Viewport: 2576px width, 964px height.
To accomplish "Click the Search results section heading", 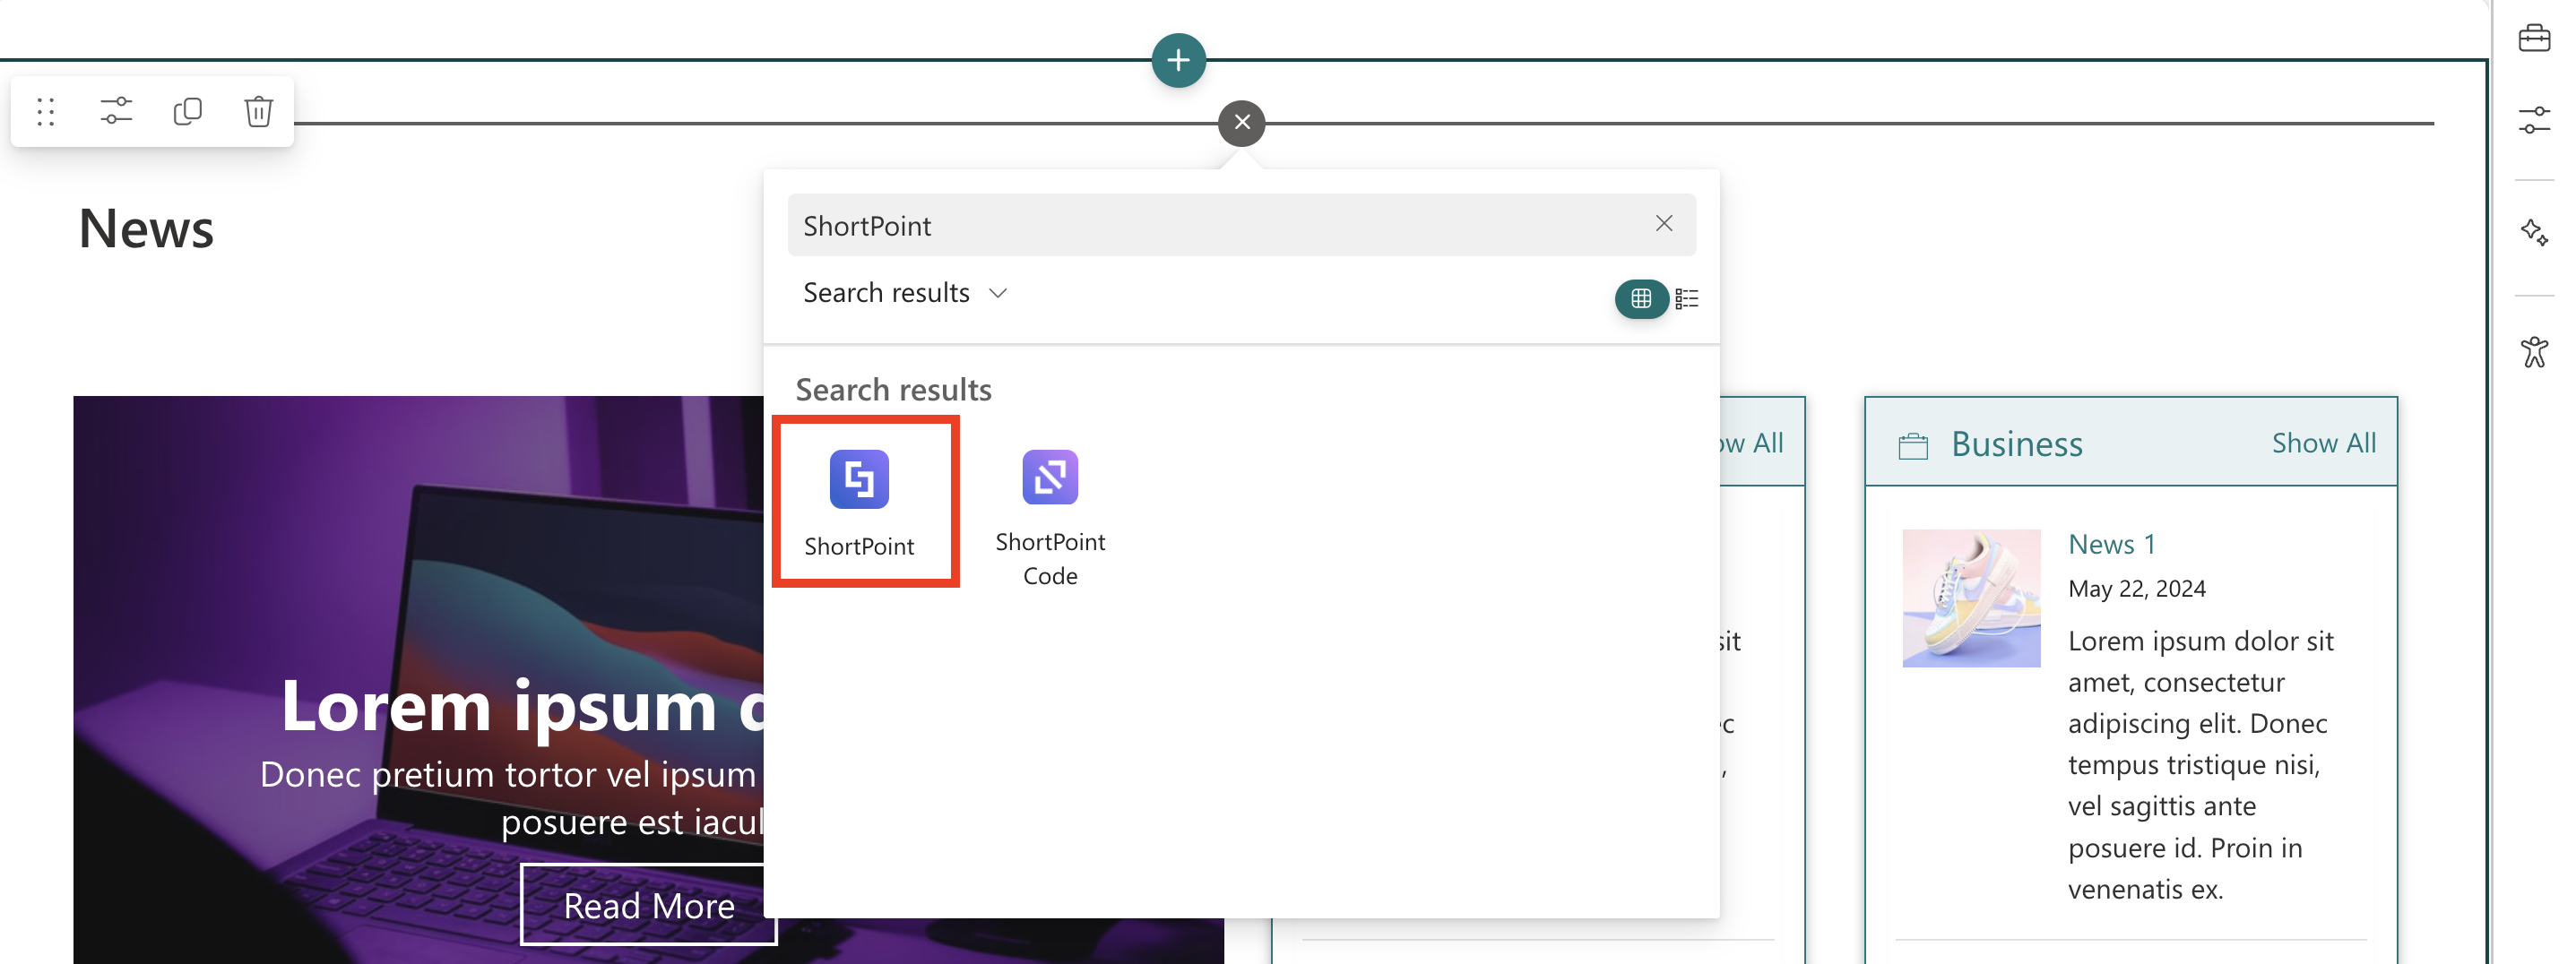I will tap(893, 389).
